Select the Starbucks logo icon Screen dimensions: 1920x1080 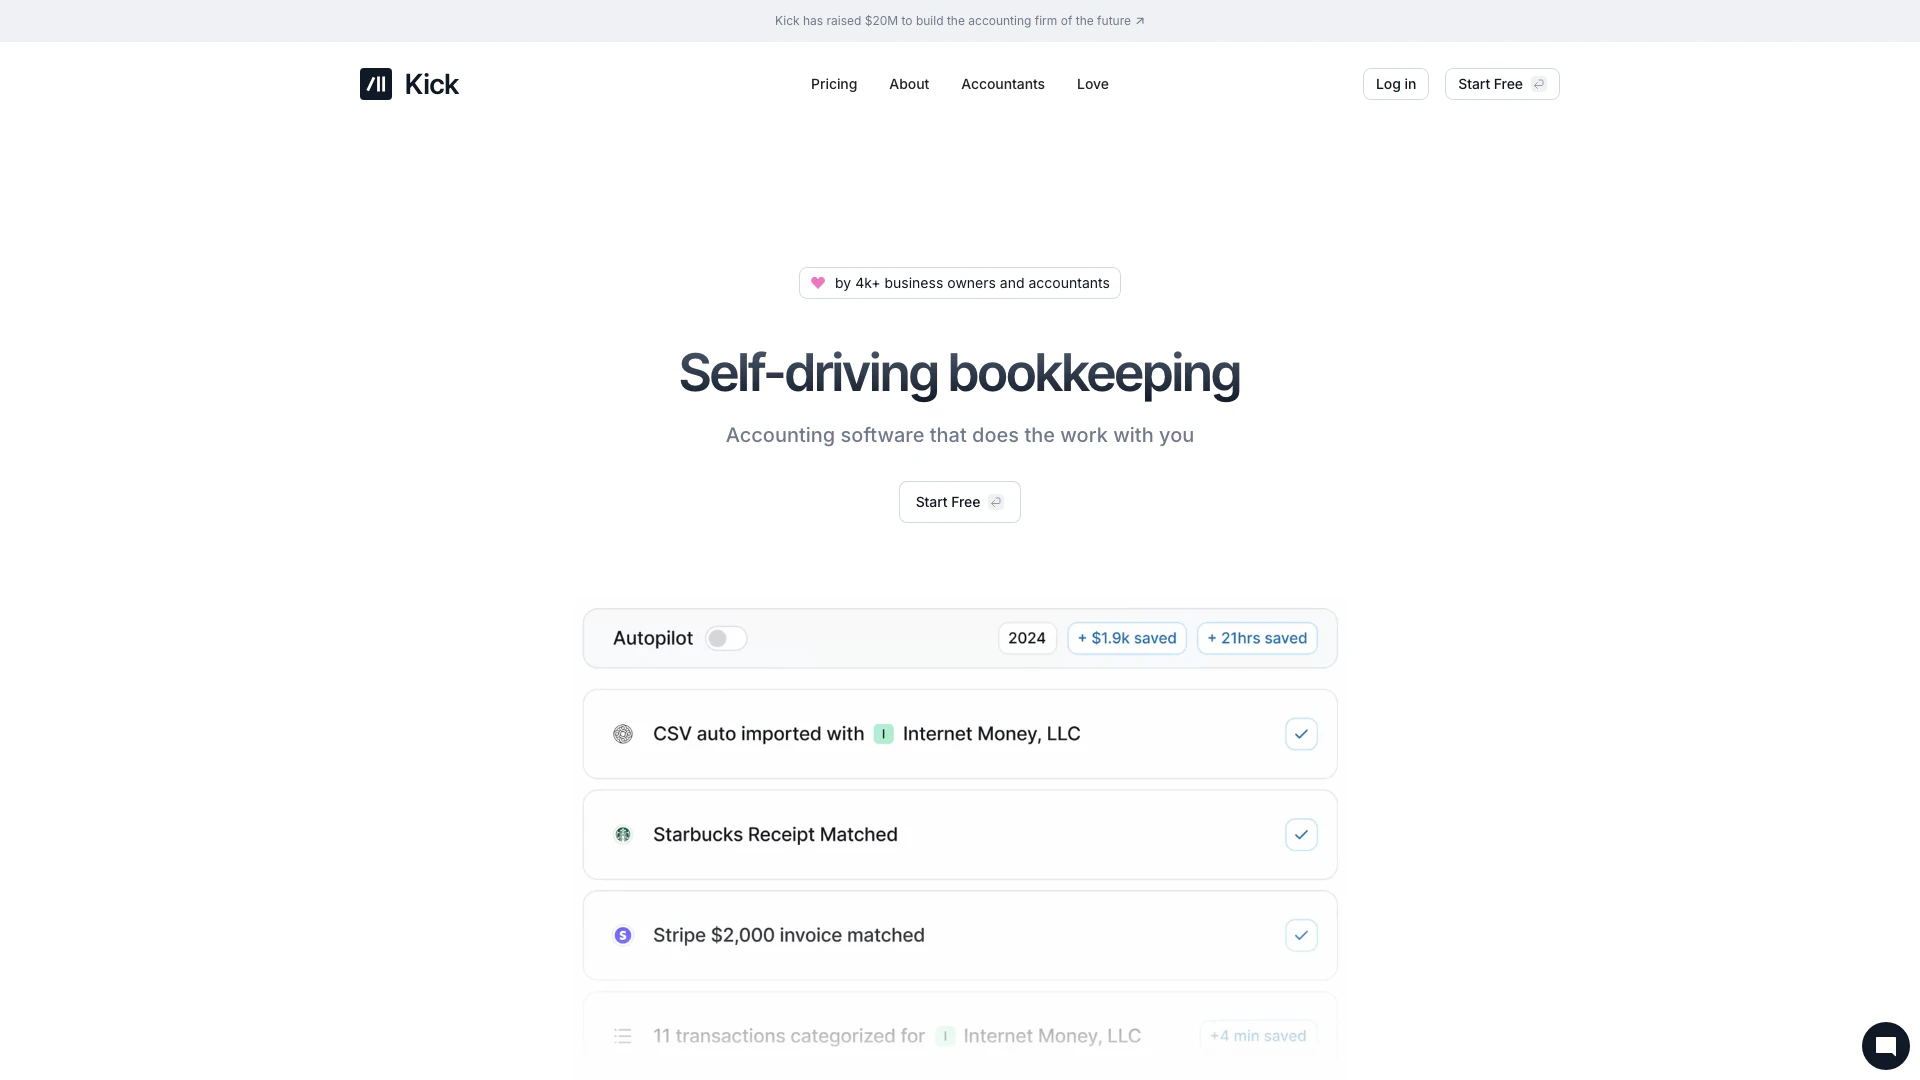(x=623, y=834)
